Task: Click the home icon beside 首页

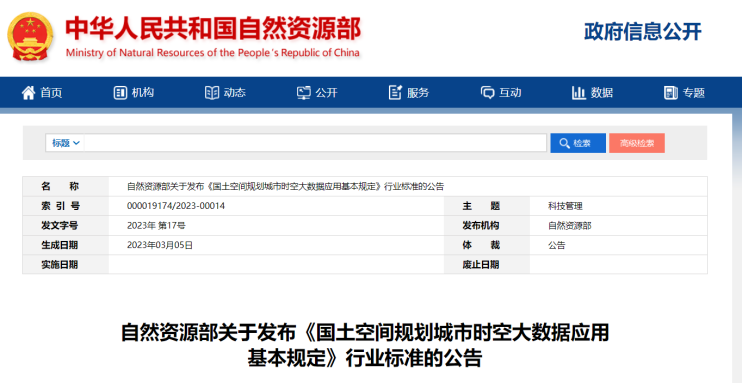Action: (28, 93)
